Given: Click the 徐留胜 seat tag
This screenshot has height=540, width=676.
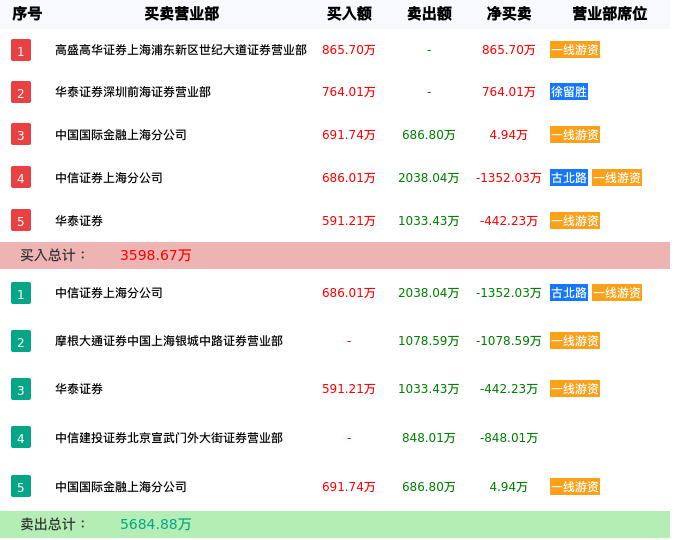Looking at the screenshot, I should click(569, 92).
